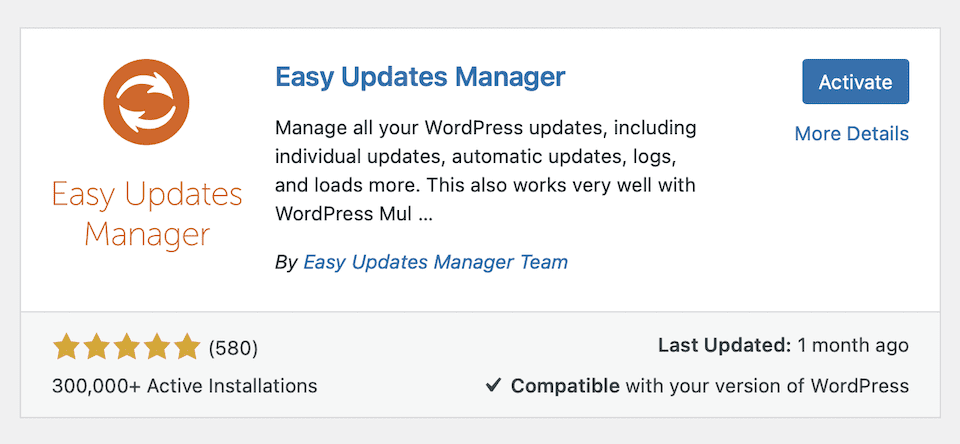Click the second gold rating star
Image resolution: width=960 pixels, height=444 pixels.
click(97, 348)
